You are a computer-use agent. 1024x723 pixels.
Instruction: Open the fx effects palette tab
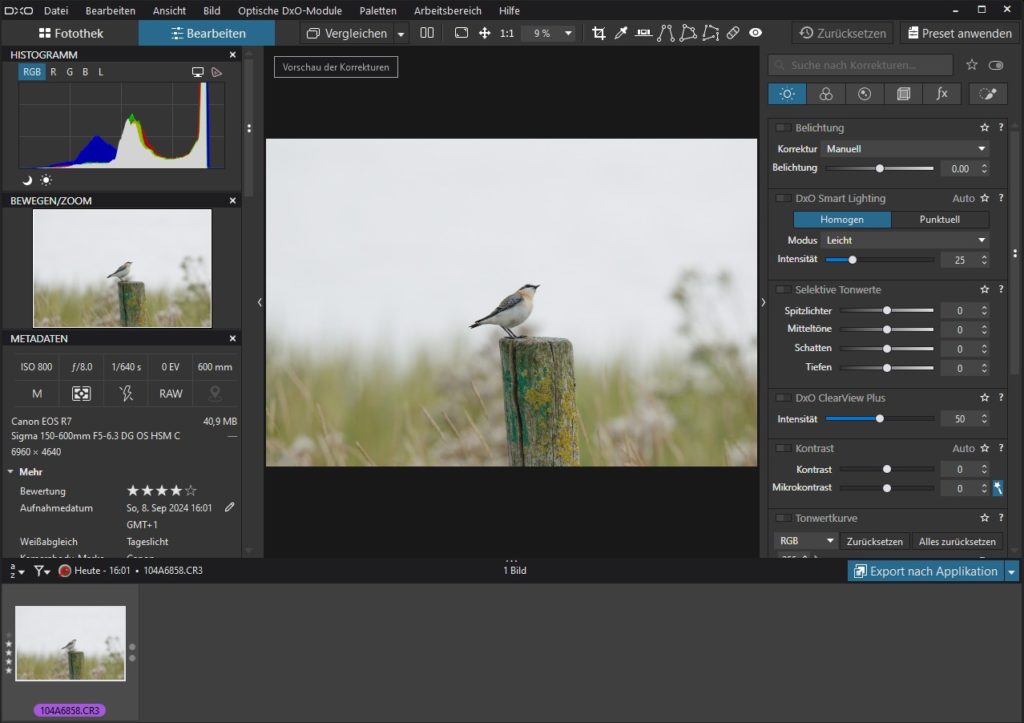pyautogui.click(x=942, y=94)
